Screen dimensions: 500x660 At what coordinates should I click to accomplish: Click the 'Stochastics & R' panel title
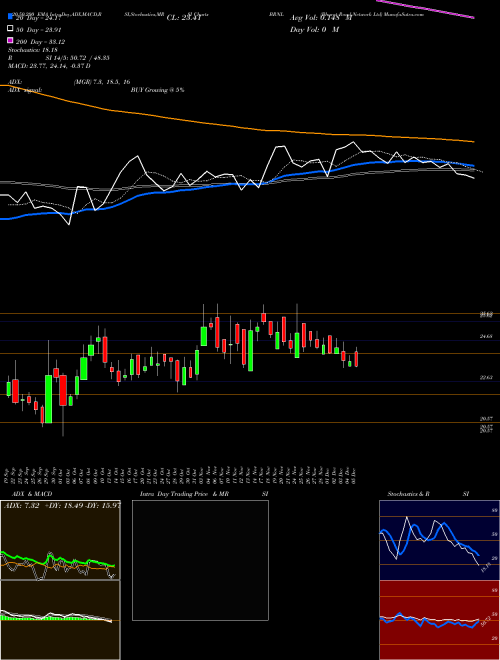click(x=409, y=494)
